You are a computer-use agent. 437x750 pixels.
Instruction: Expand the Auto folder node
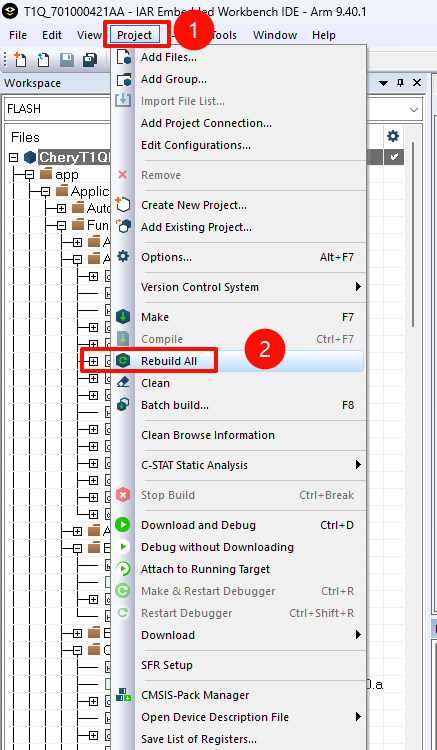pos(61,209)
